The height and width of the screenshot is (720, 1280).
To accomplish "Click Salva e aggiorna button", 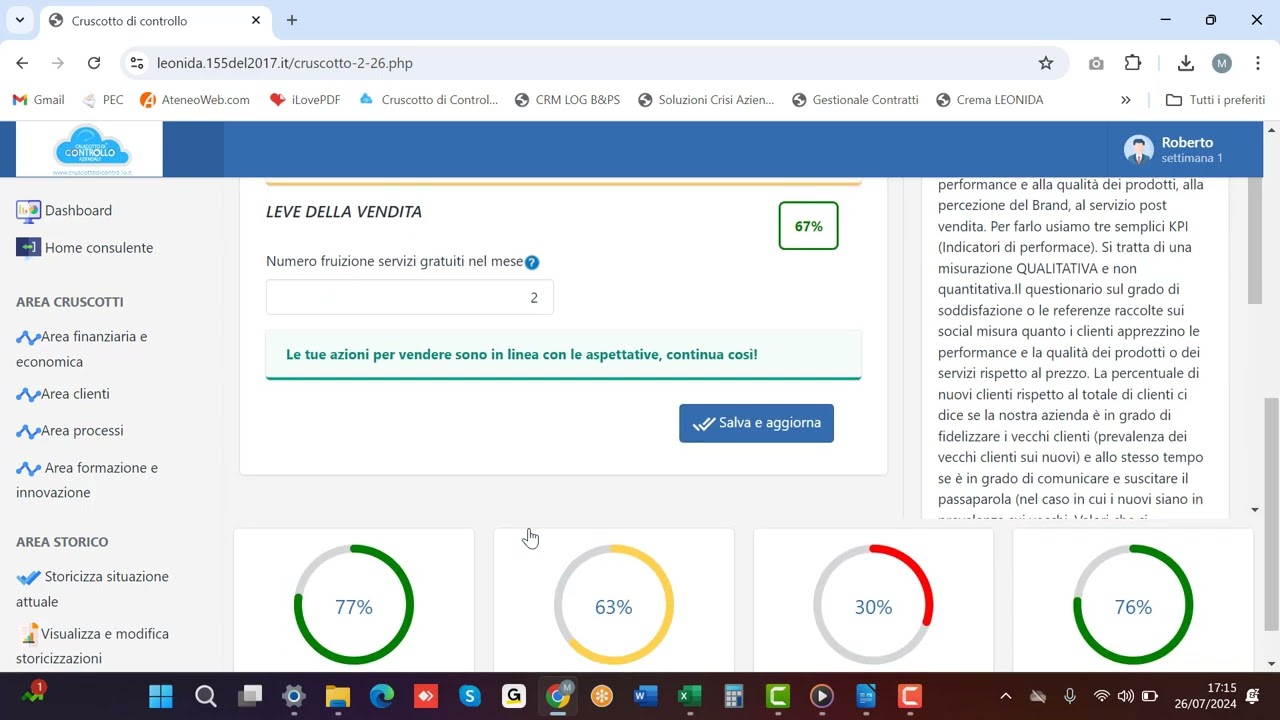I will click(756, 423).
